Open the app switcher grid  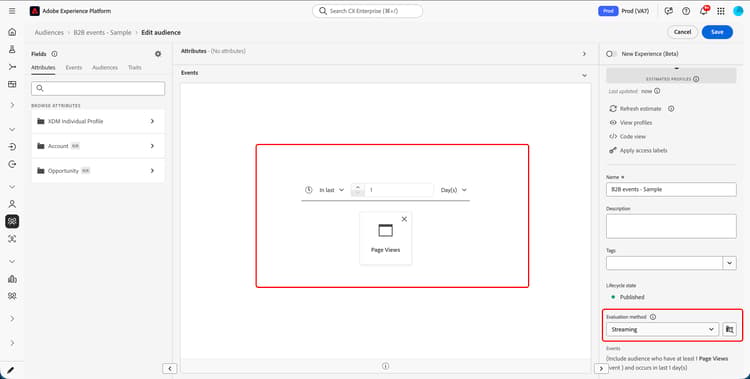pyautogui.click(x=721, y=11)
